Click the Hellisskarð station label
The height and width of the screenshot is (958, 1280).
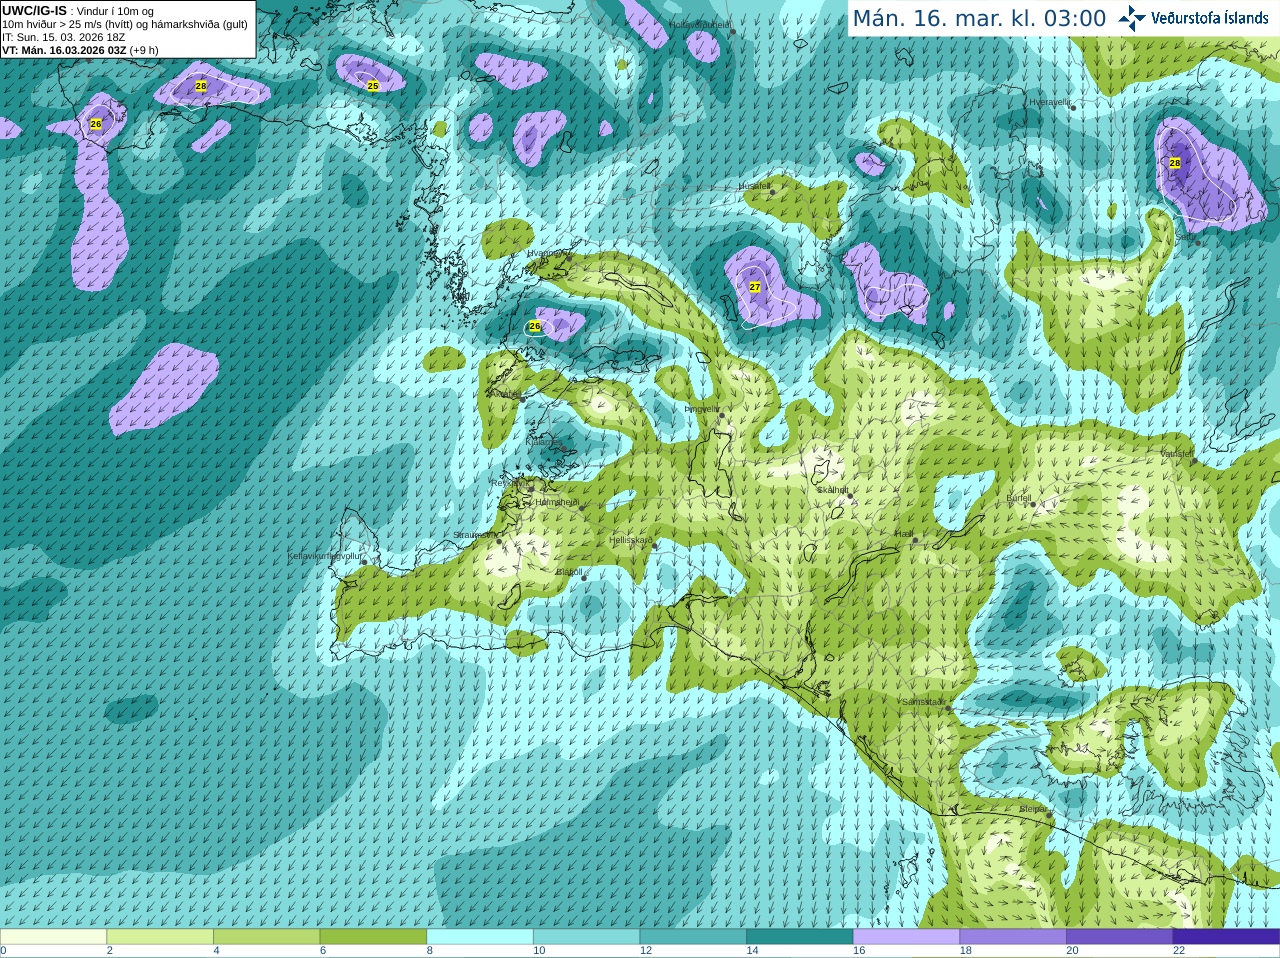click(631, 540)
